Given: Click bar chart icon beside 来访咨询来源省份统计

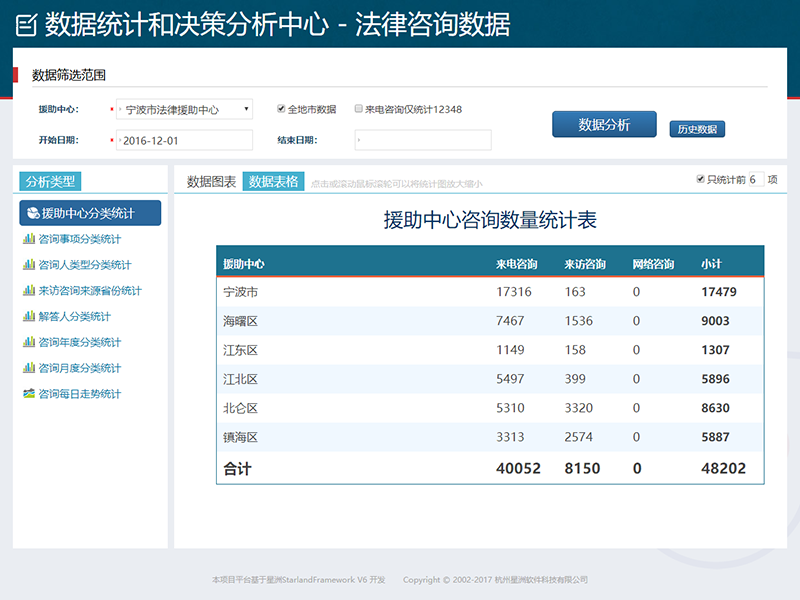Looking at the screenshot, I should (29, 290).
